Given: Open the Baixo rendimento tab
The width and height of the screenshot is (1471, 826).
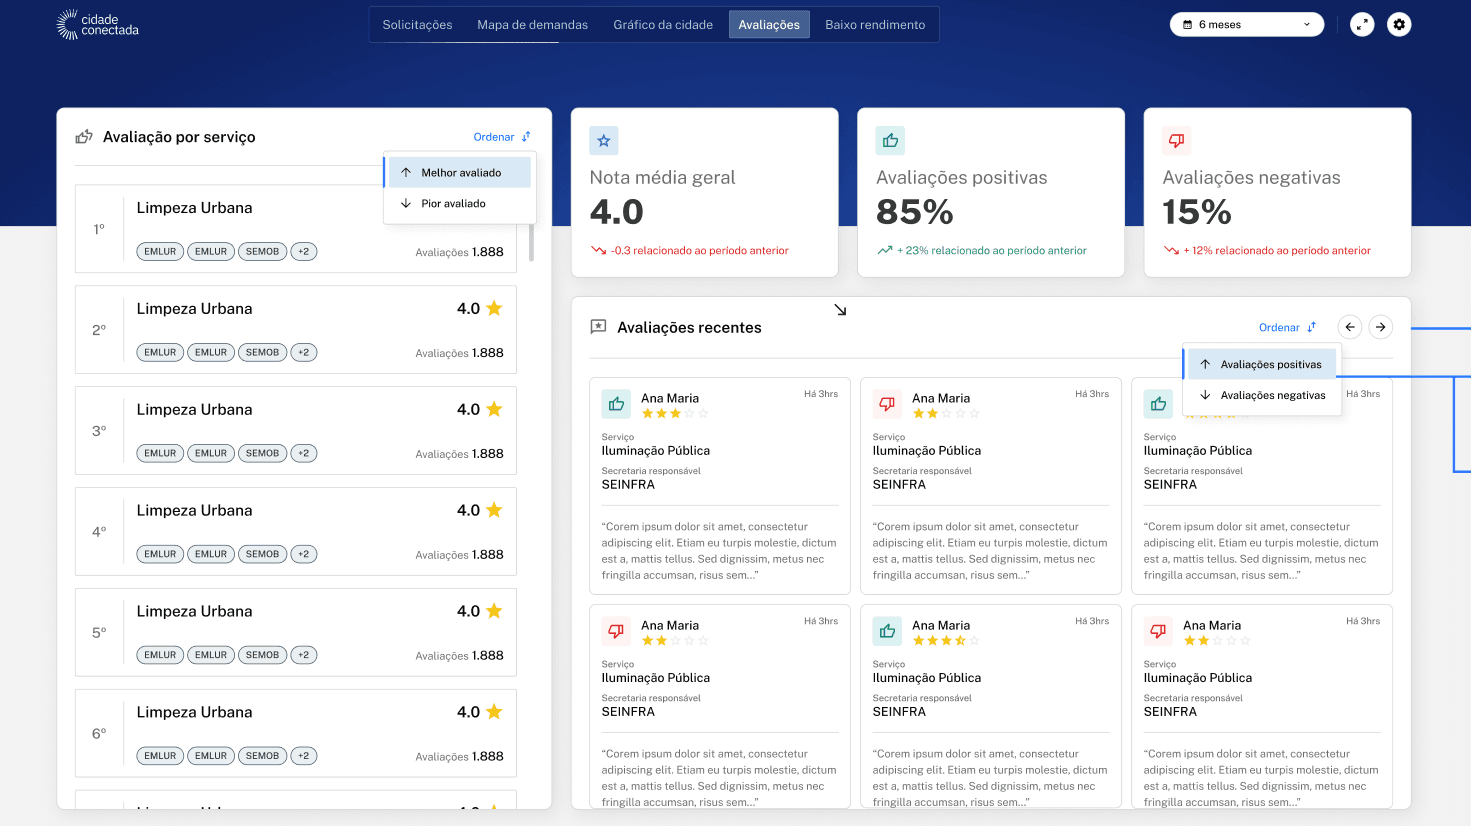Looking at the screenshot, I should pos(875,25).
